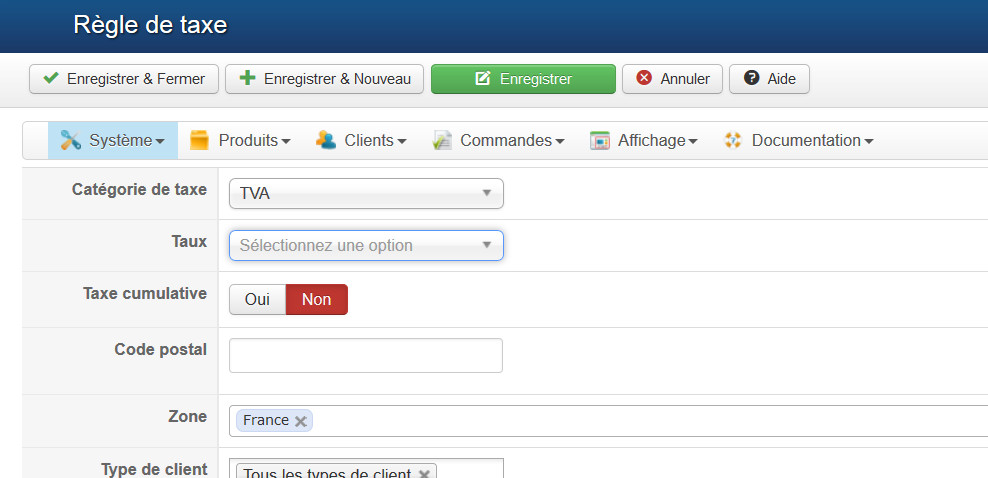988x478 pixels.
Task: Click the 'Règle de taxe' page title
Action: coord(150,25)
